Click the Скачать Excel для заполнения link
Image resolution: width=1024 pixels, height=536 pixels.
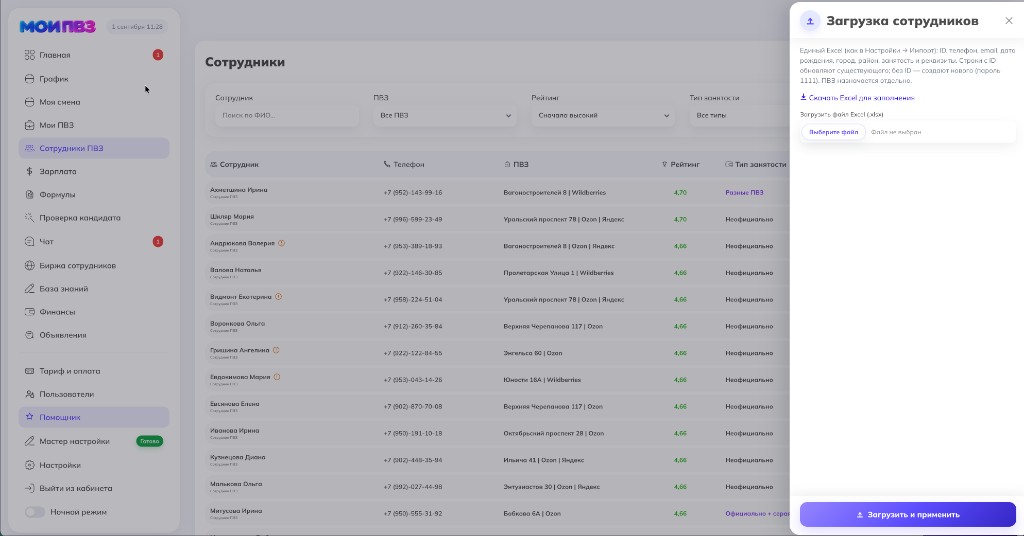[x=857, y=98]
